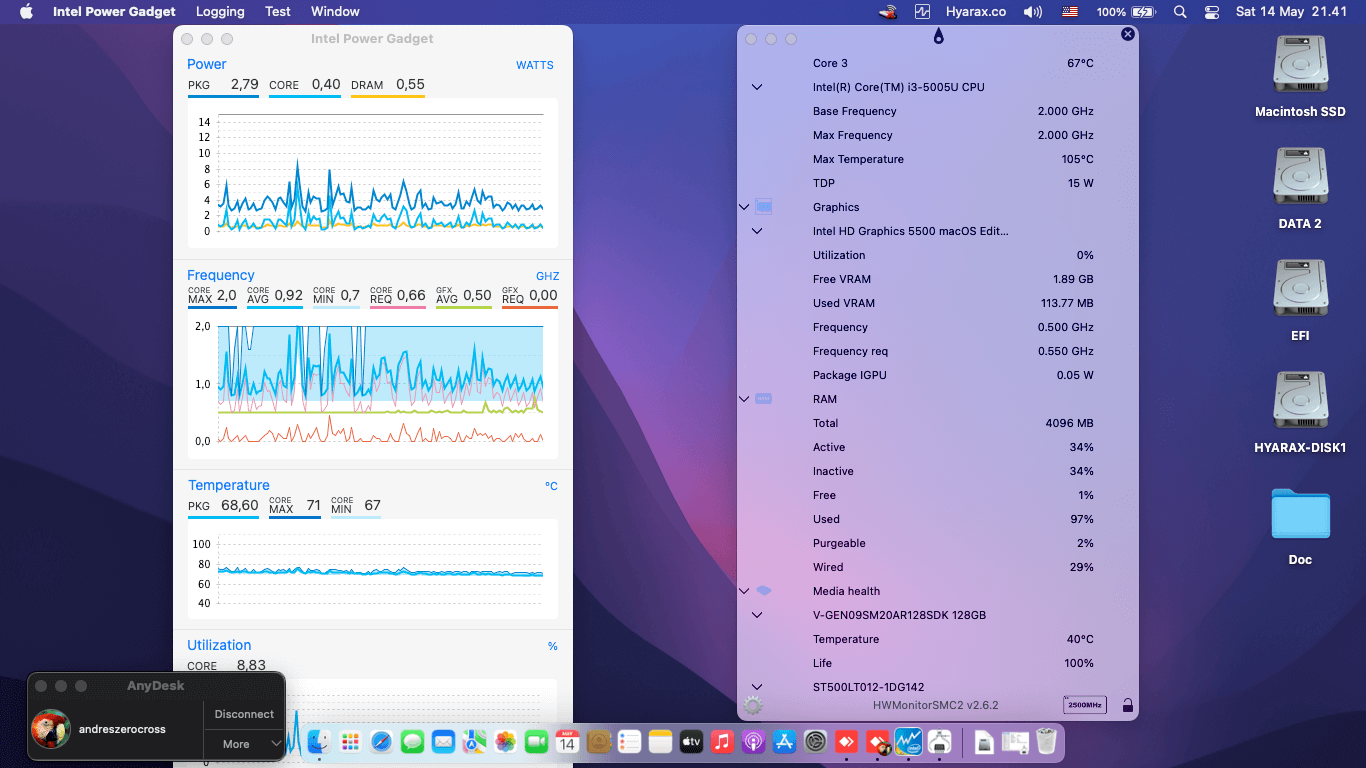Click the volume icon in menu bar
The height and width of the screenshot is (768, 1366).
1033,12
